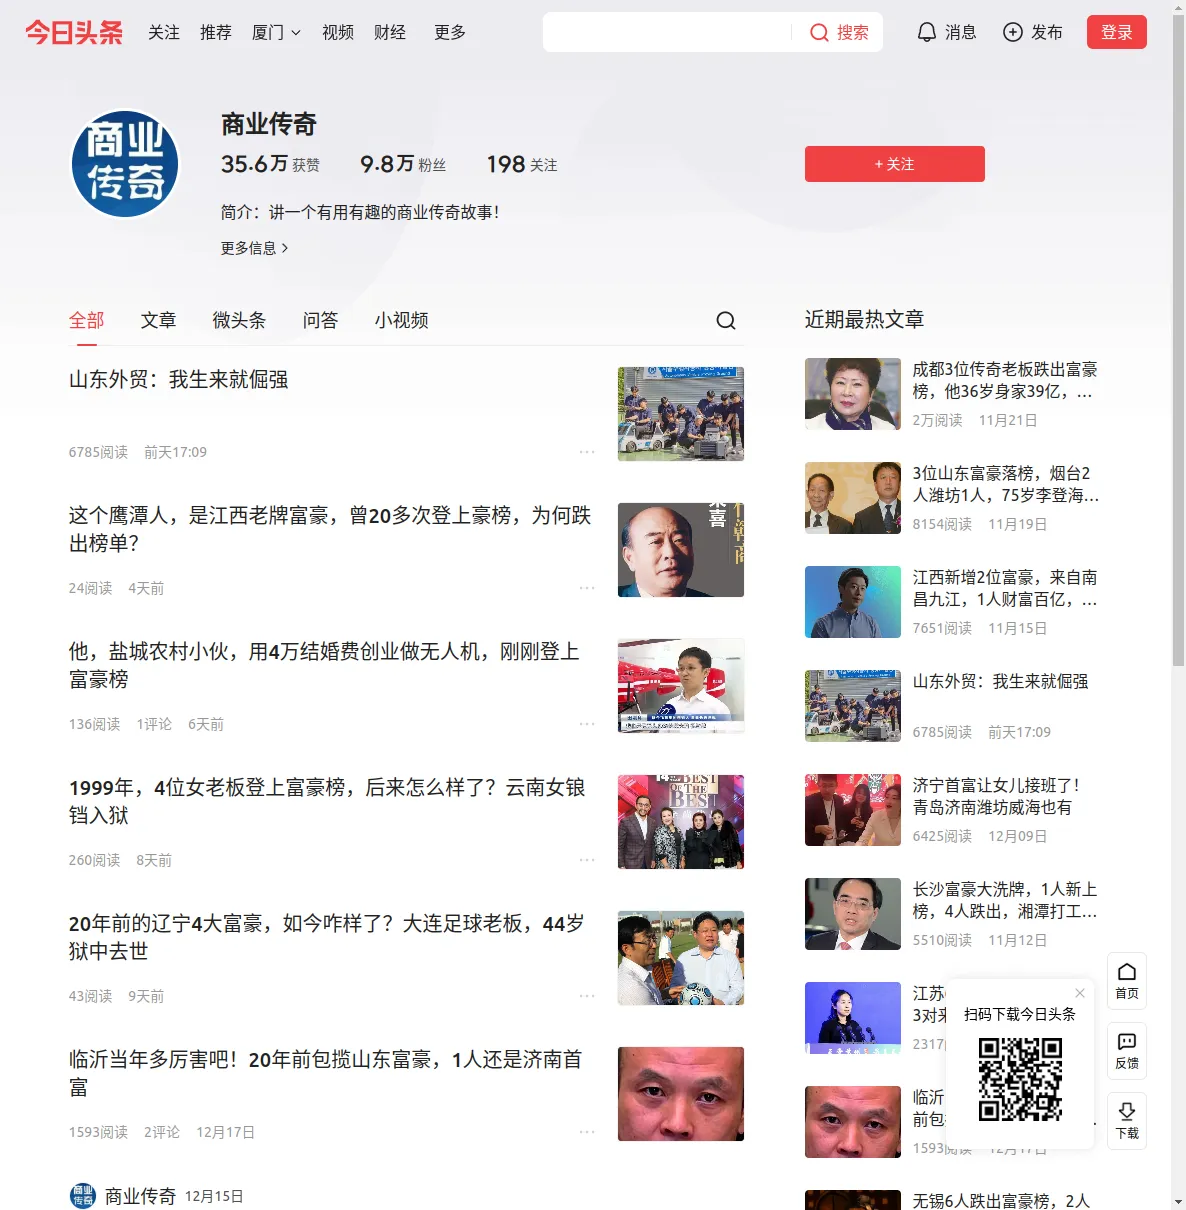
Task: Open more options for 盐城农村小伙 article
Action: (x=587, y=724)
